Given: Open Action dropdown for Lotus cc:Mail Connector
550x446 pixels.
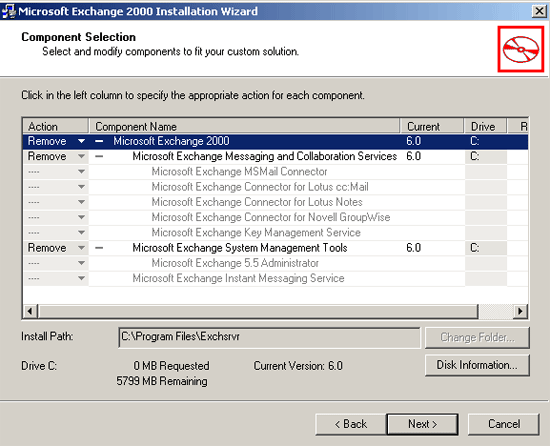Looking at the screenshot, I should pos(81,187).
